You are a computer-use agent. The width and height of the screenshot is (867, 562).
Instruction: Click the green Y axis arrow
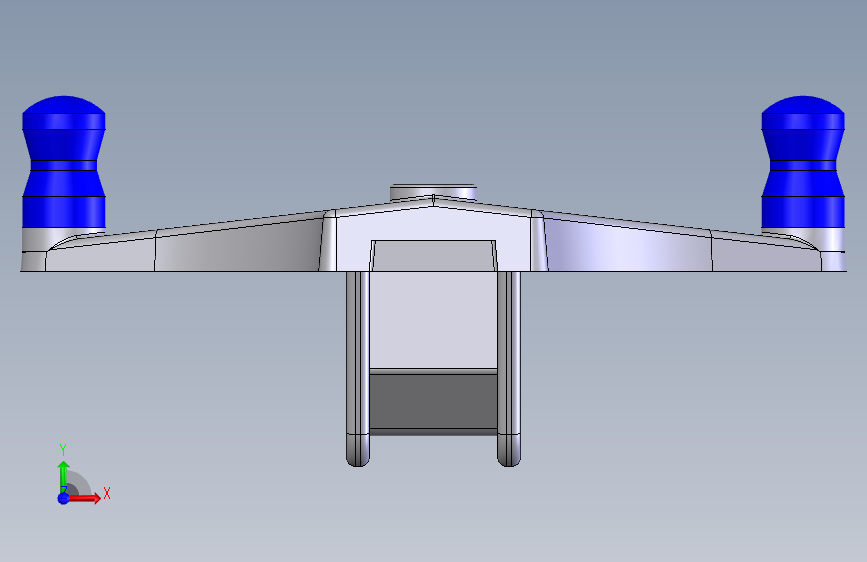[64, 476]
